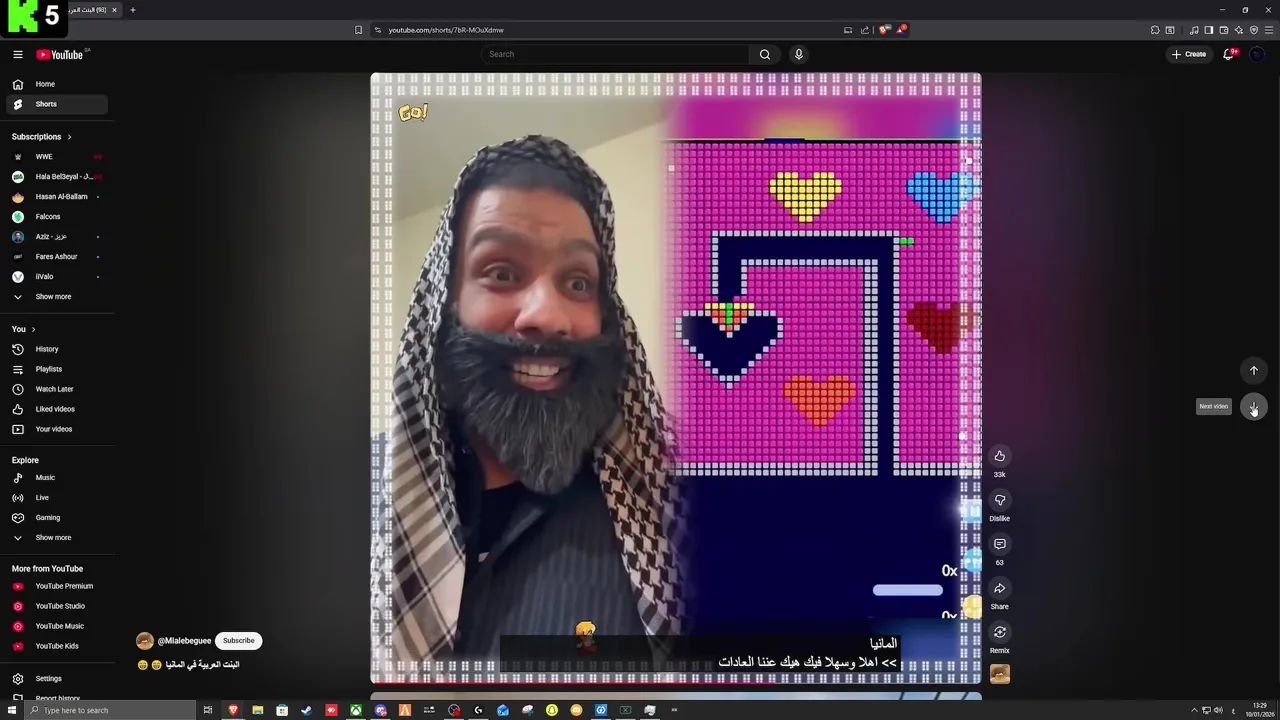
Task: Open Watch Later in sidebar
Action: point(57,389)
